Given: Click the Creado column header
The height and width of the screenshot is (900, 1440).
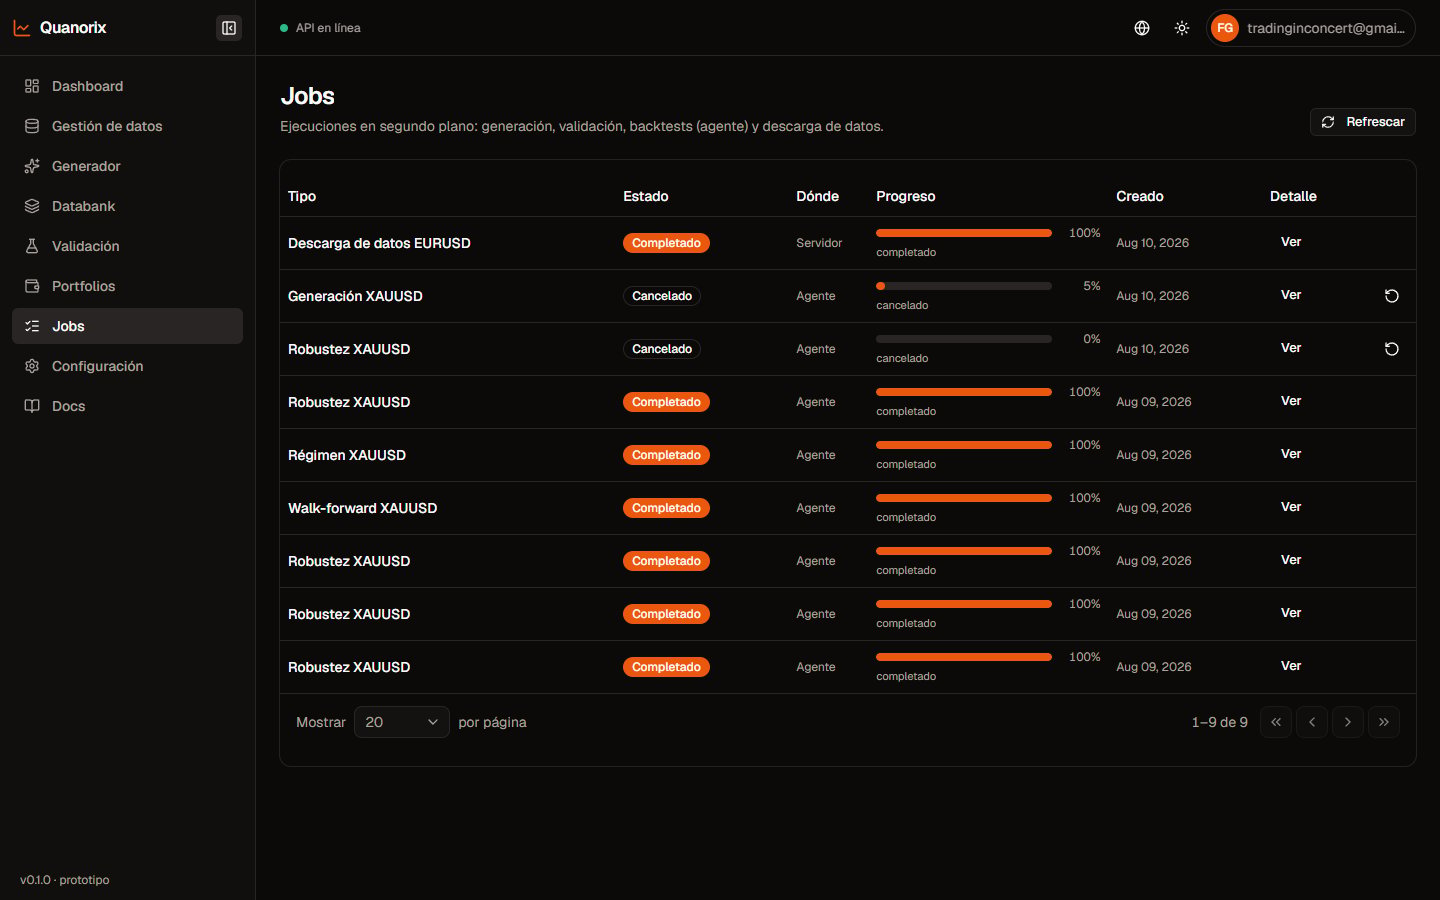Looking at the screenshot, I should (x=1140, y=196).
